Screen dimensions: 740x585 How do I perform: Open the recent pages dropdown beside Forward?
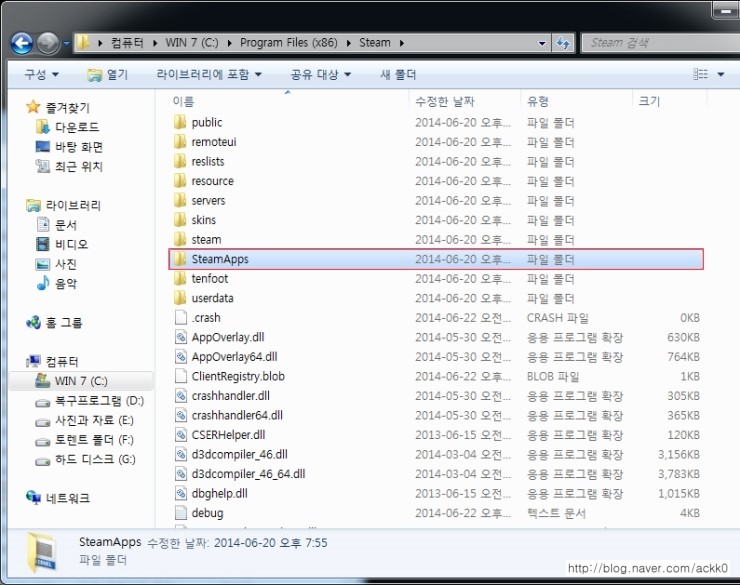[x=66, y=43]
